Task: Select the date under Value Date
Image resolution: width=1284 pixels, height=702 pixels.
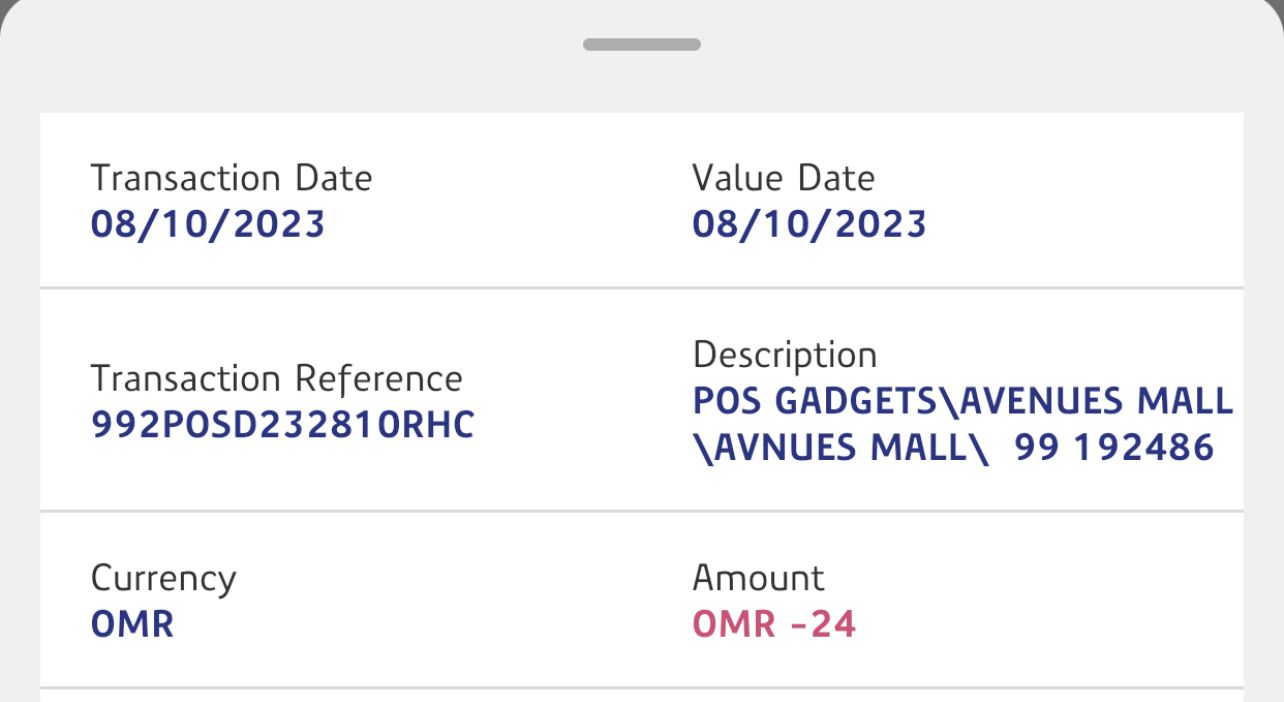Action: tap(809, 224)
